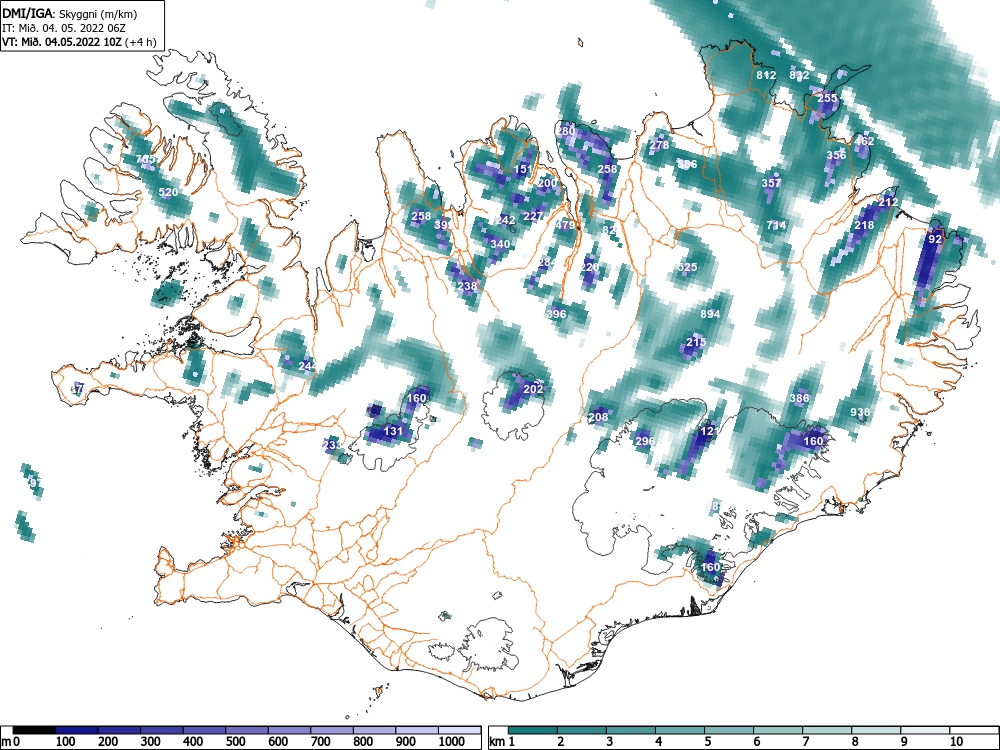Screen dimensions: 1000x750
Task: Select the '10' tick label on the km scale
Action: pyautogui.click(x=956, y=742)
